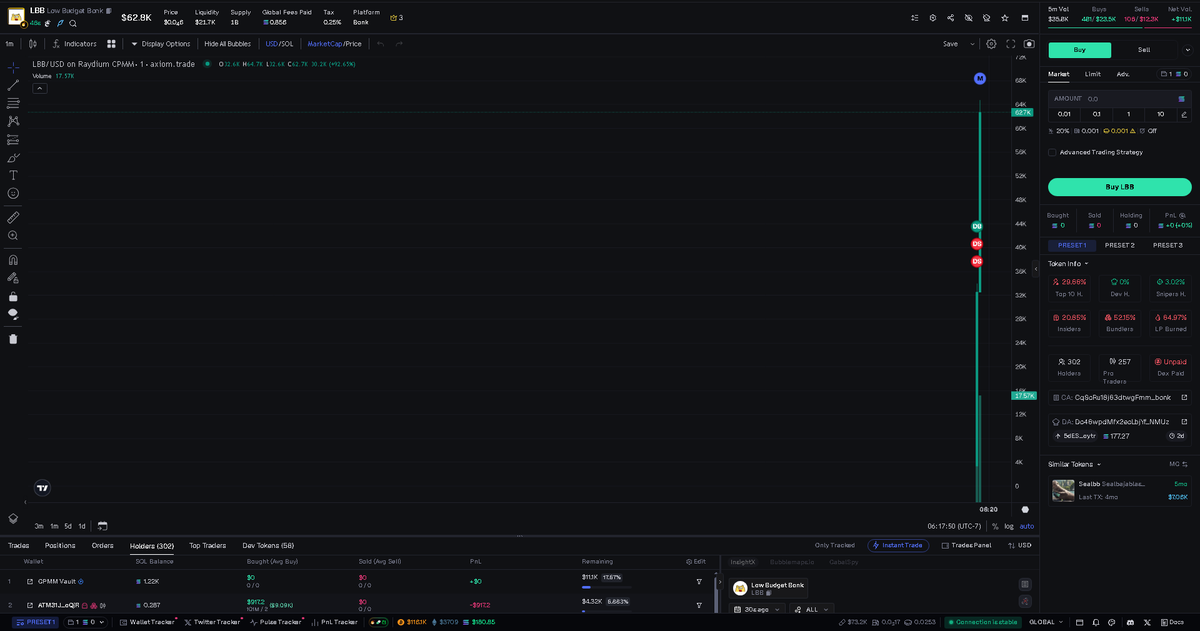Choose the 0.01 amount quick button
The width and height of the screenshot is (1200, 631).
[1064, 114]
